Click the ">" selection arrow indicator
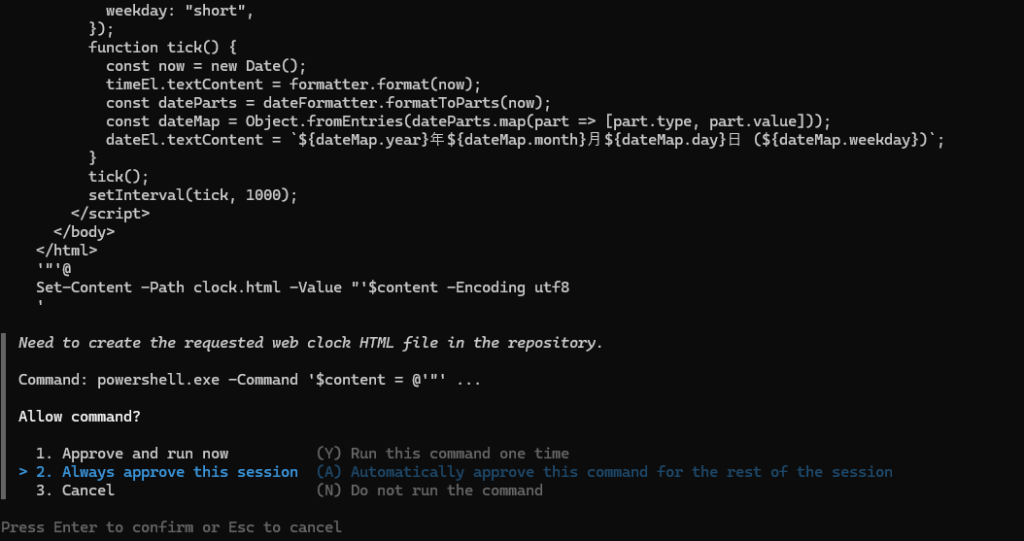Image resolution: width=1024 pixels, height=541 pixels. [23, 472]
